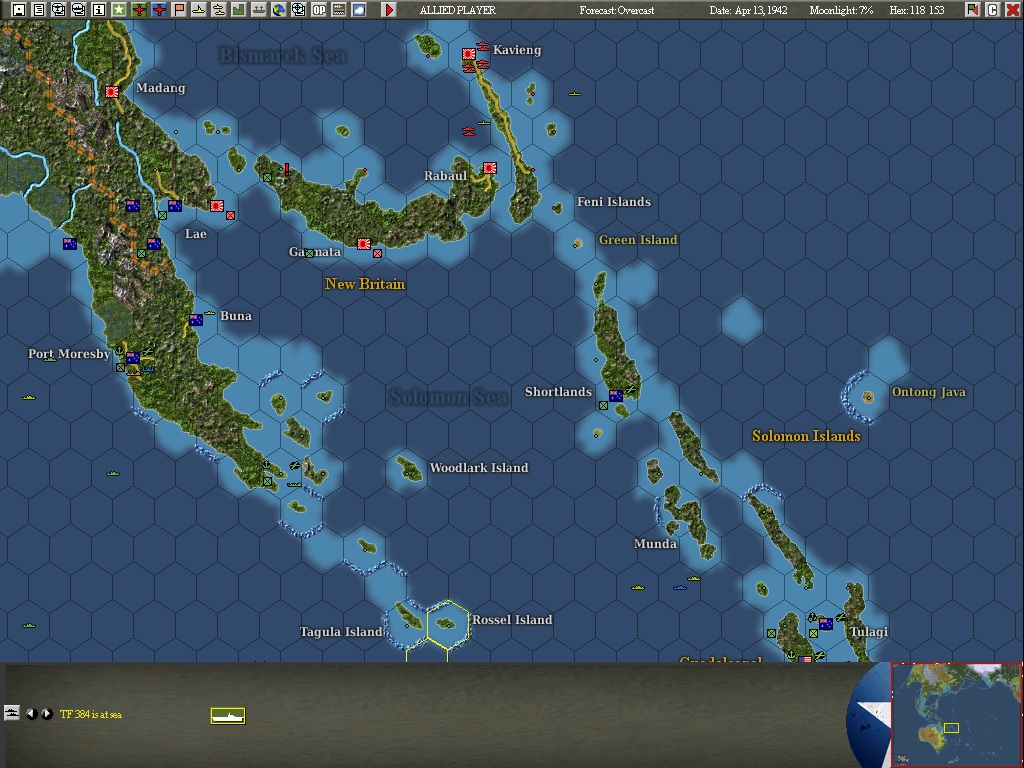Select the Japanese flag at Lae
Screen dimensions: 1024x768
point(217,206)
